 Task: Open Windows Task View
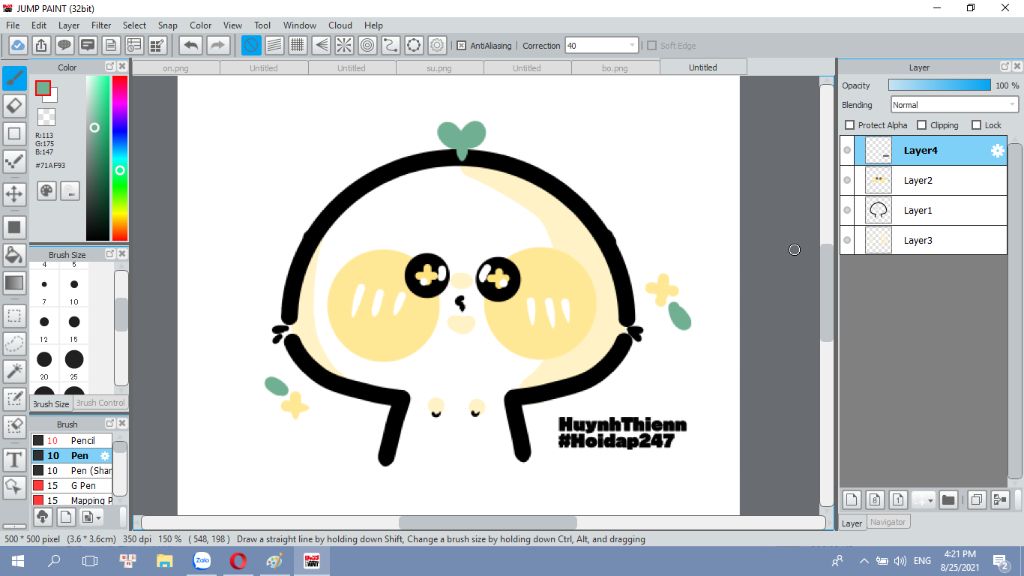[89, 561]
